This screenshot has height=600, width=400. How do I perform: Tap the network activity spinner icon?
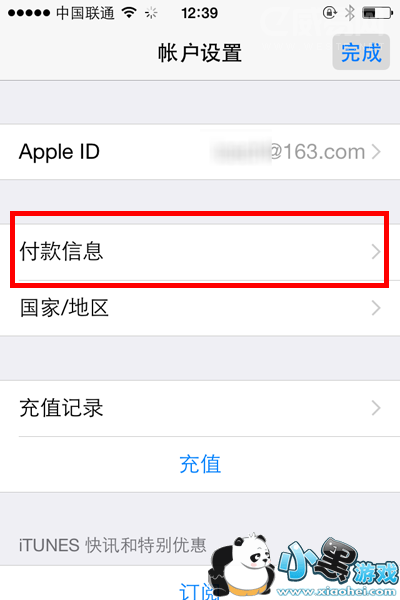click(151, 13)
